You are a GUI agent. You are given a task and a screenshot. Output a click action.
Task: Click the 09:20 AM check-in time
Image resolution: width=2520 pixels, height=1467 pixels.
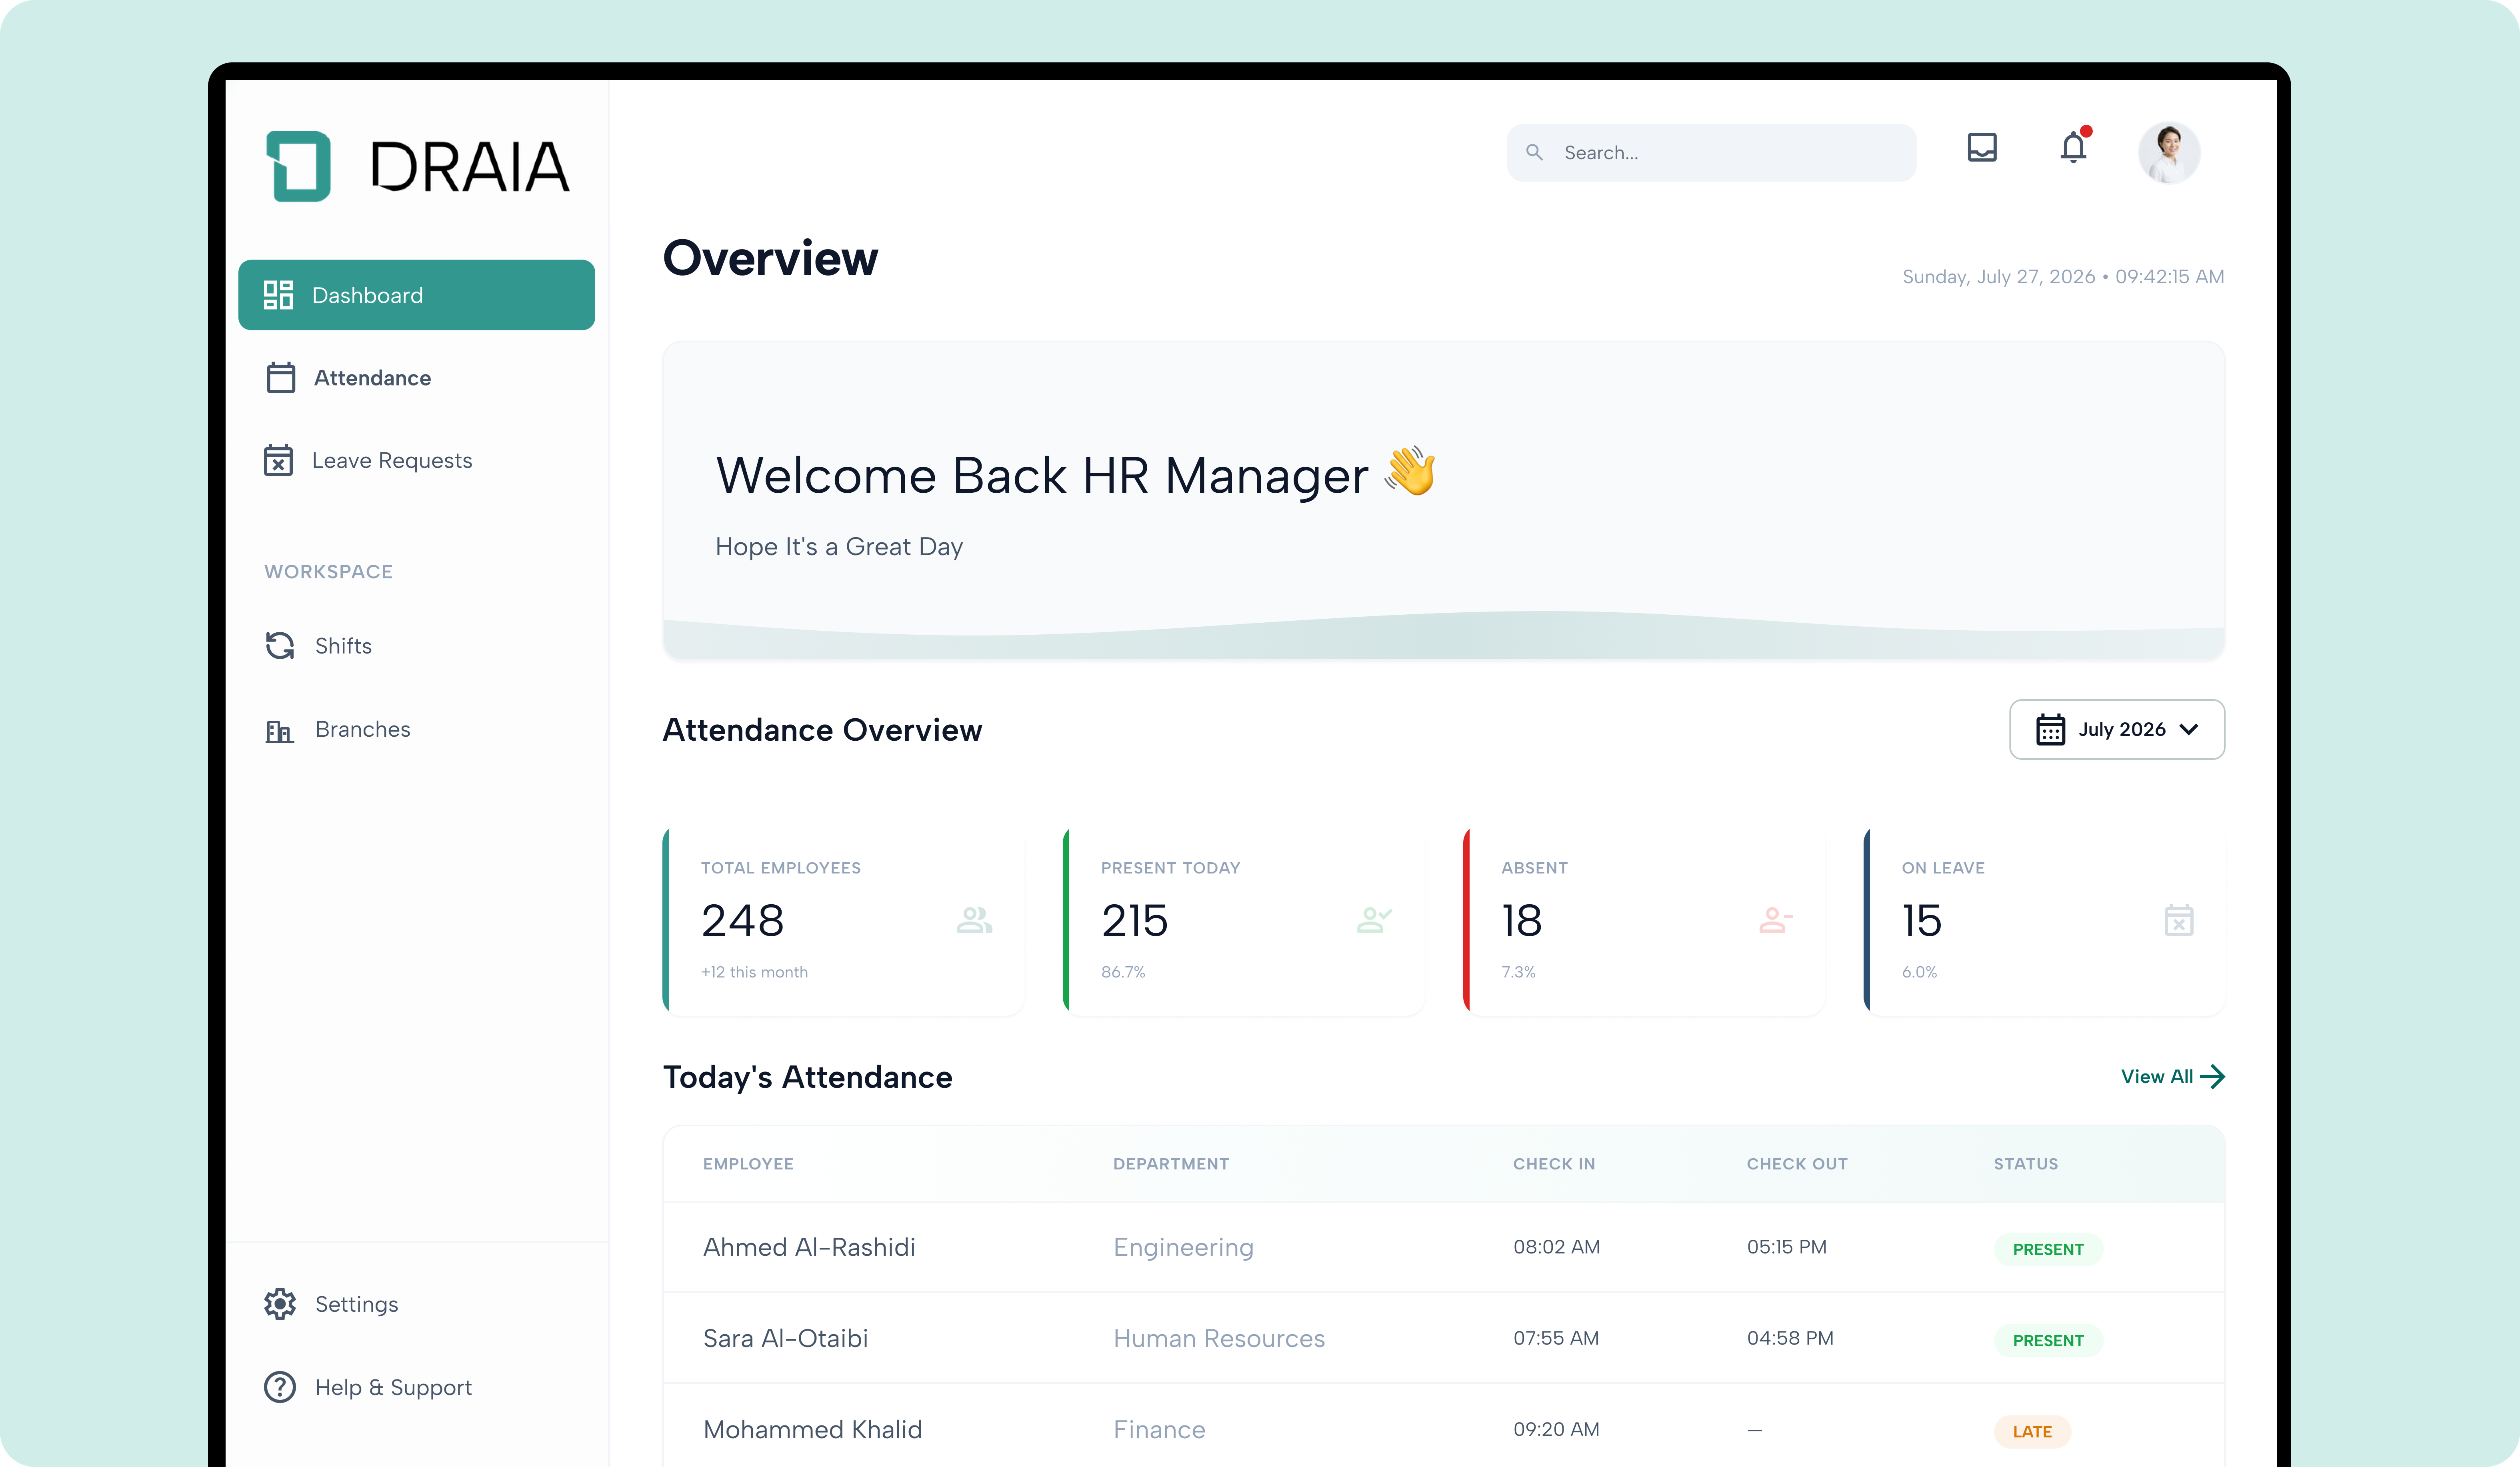[1556, 1429]
